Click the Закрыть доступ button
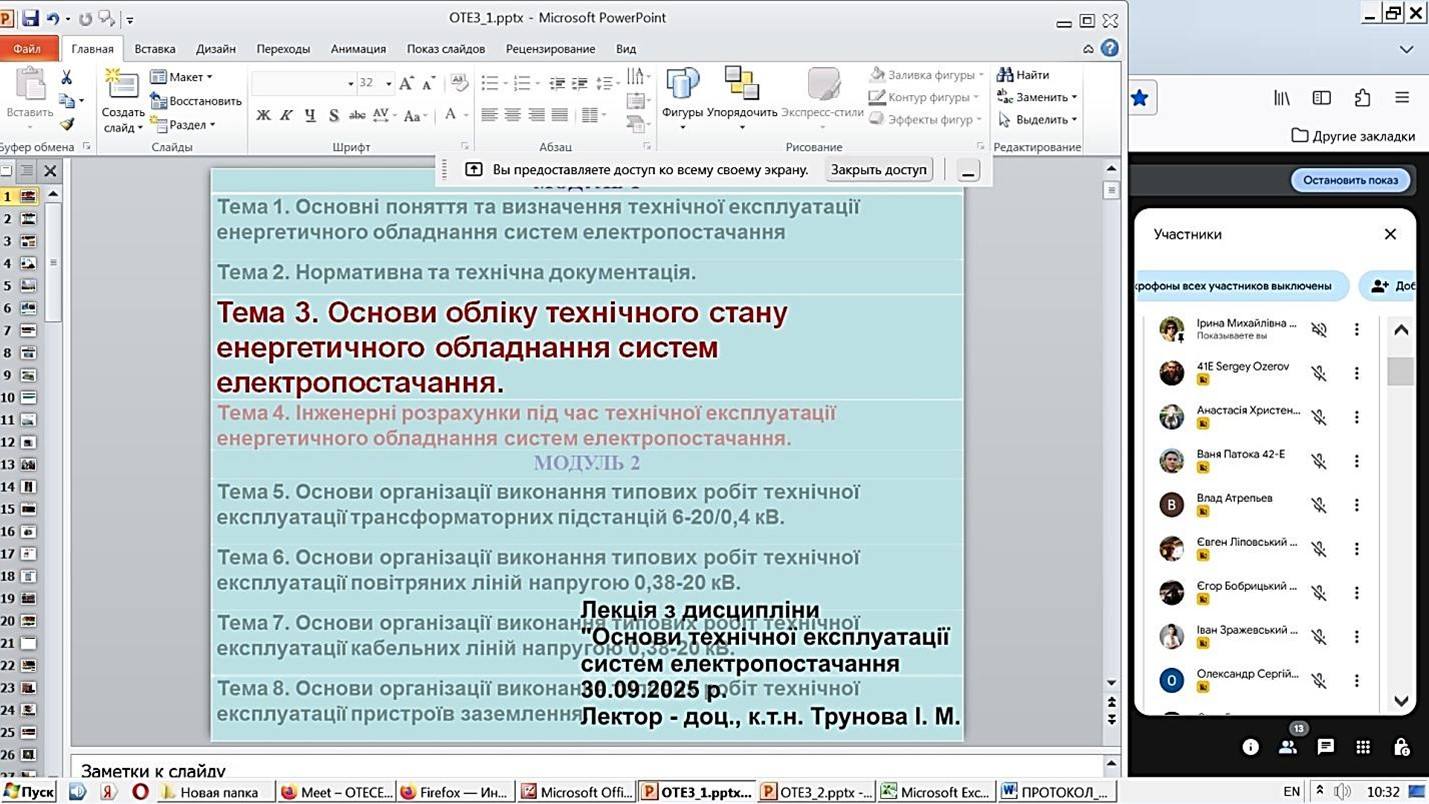 [878, 170]
